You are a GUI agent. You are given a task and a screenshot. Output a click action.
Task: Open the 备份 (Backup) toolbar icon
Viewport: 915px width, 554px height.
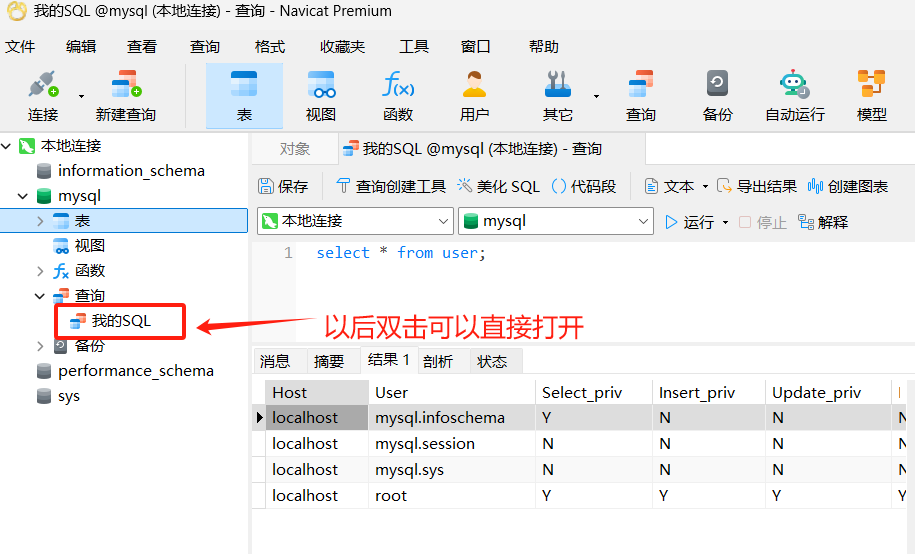pyautogui.click(x=717, y=83)
